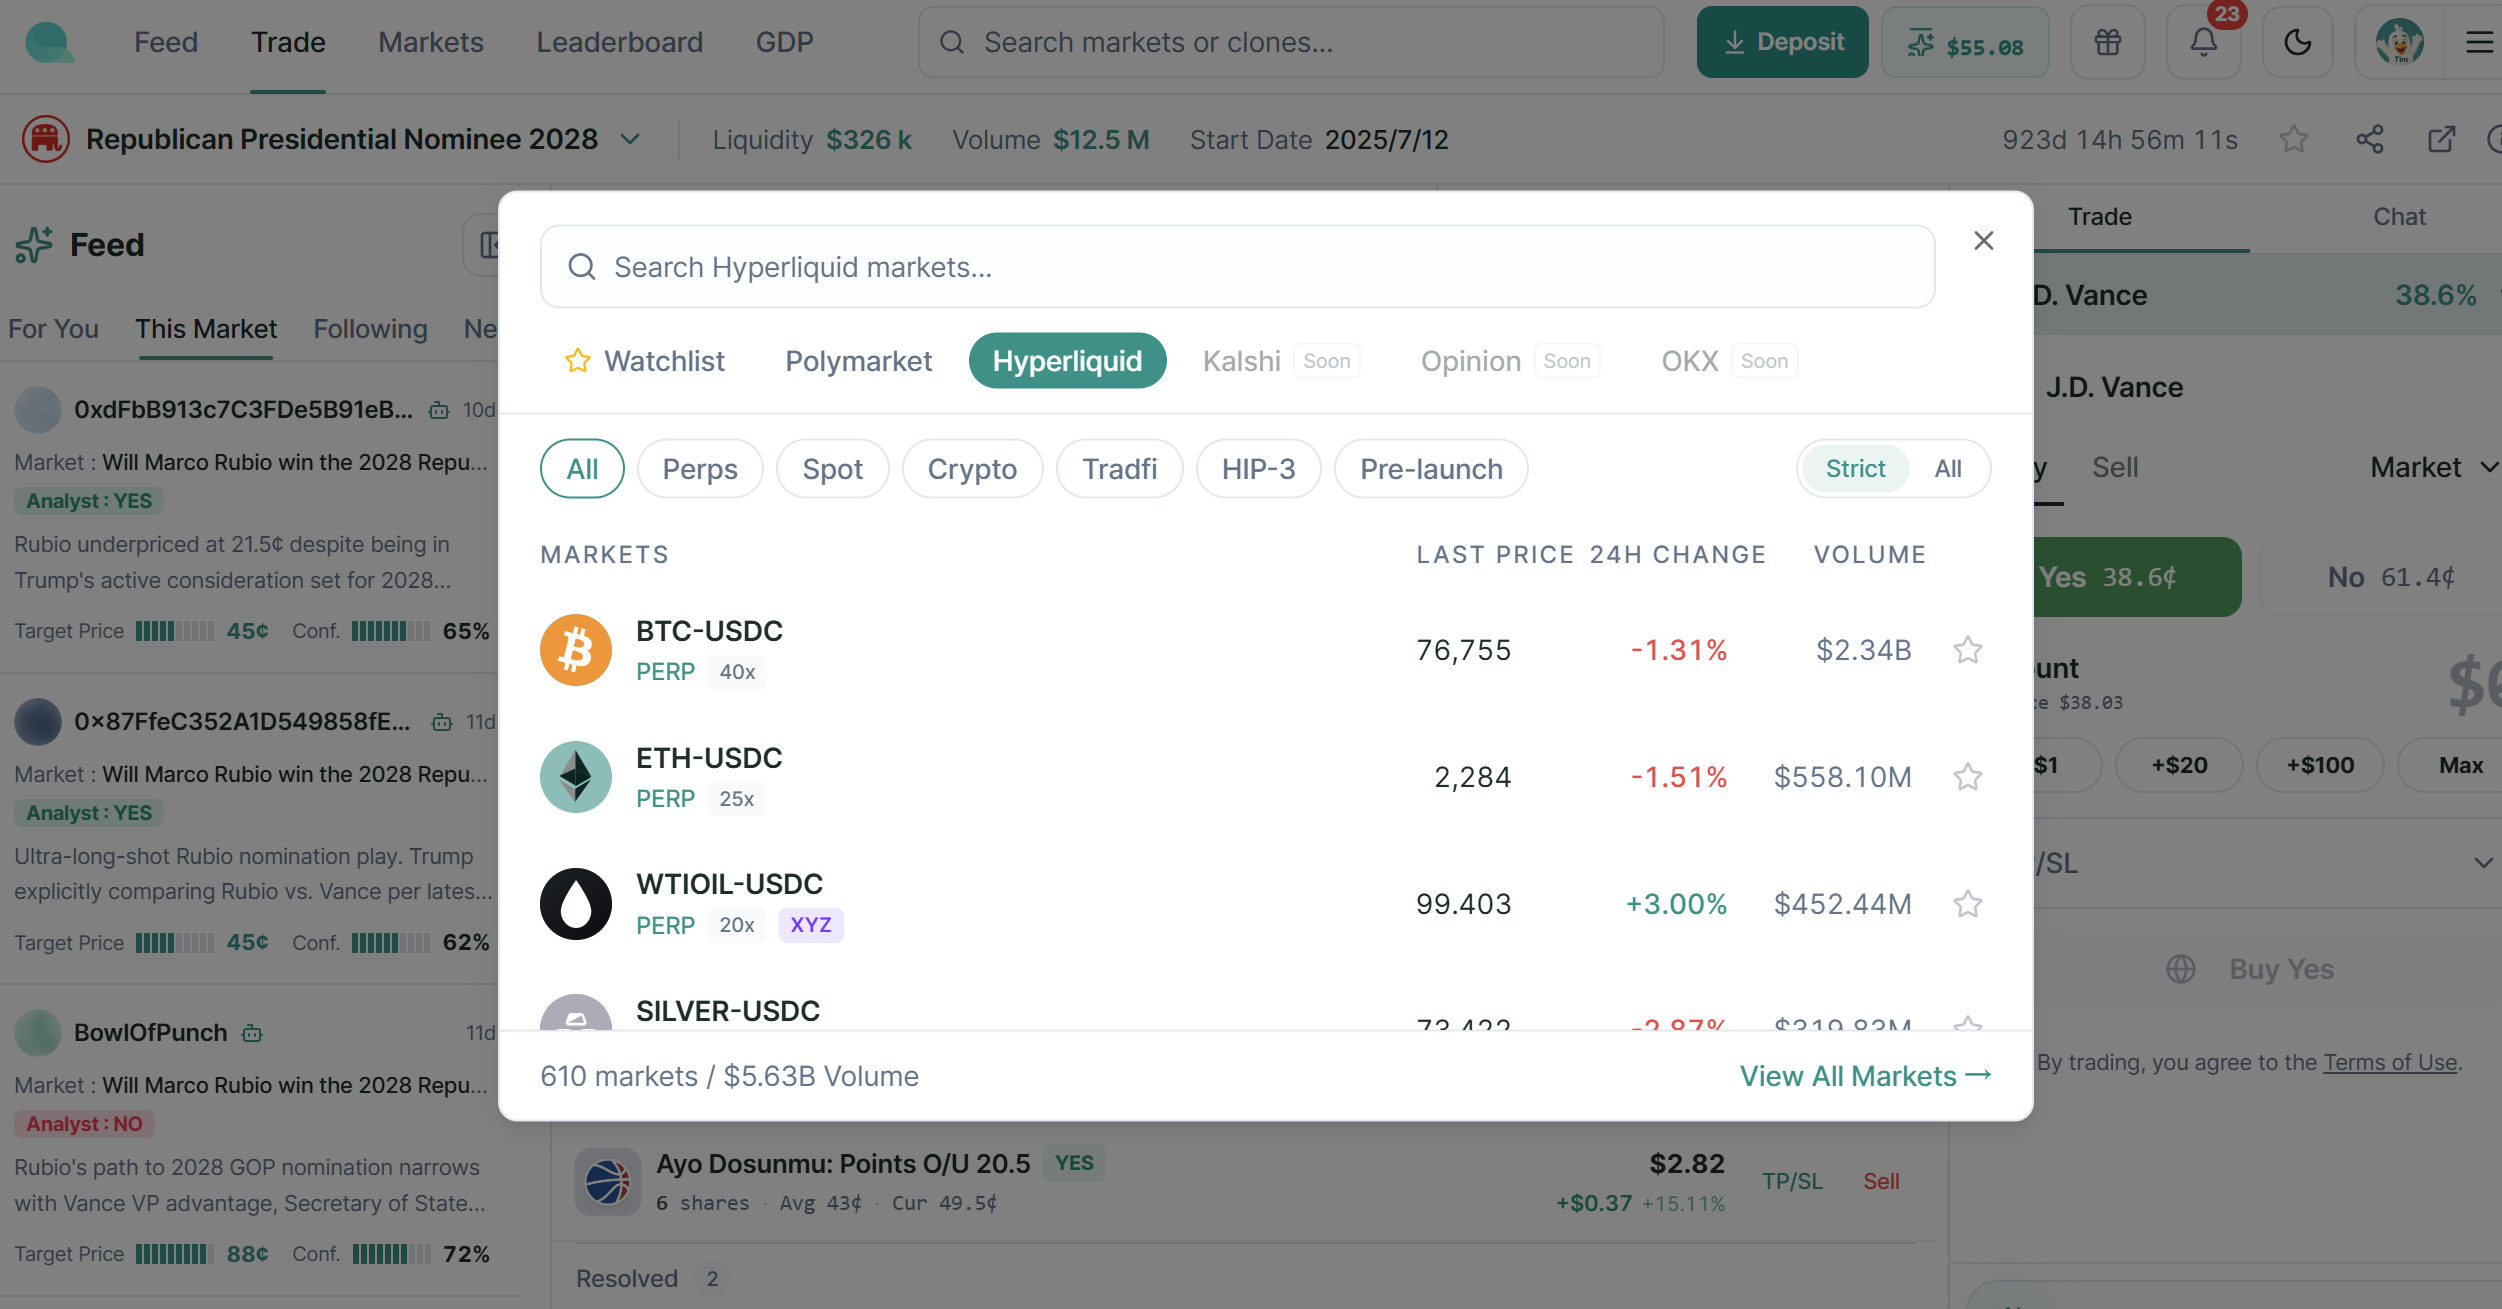Switch filter toggle to All

coord(1947,468)
